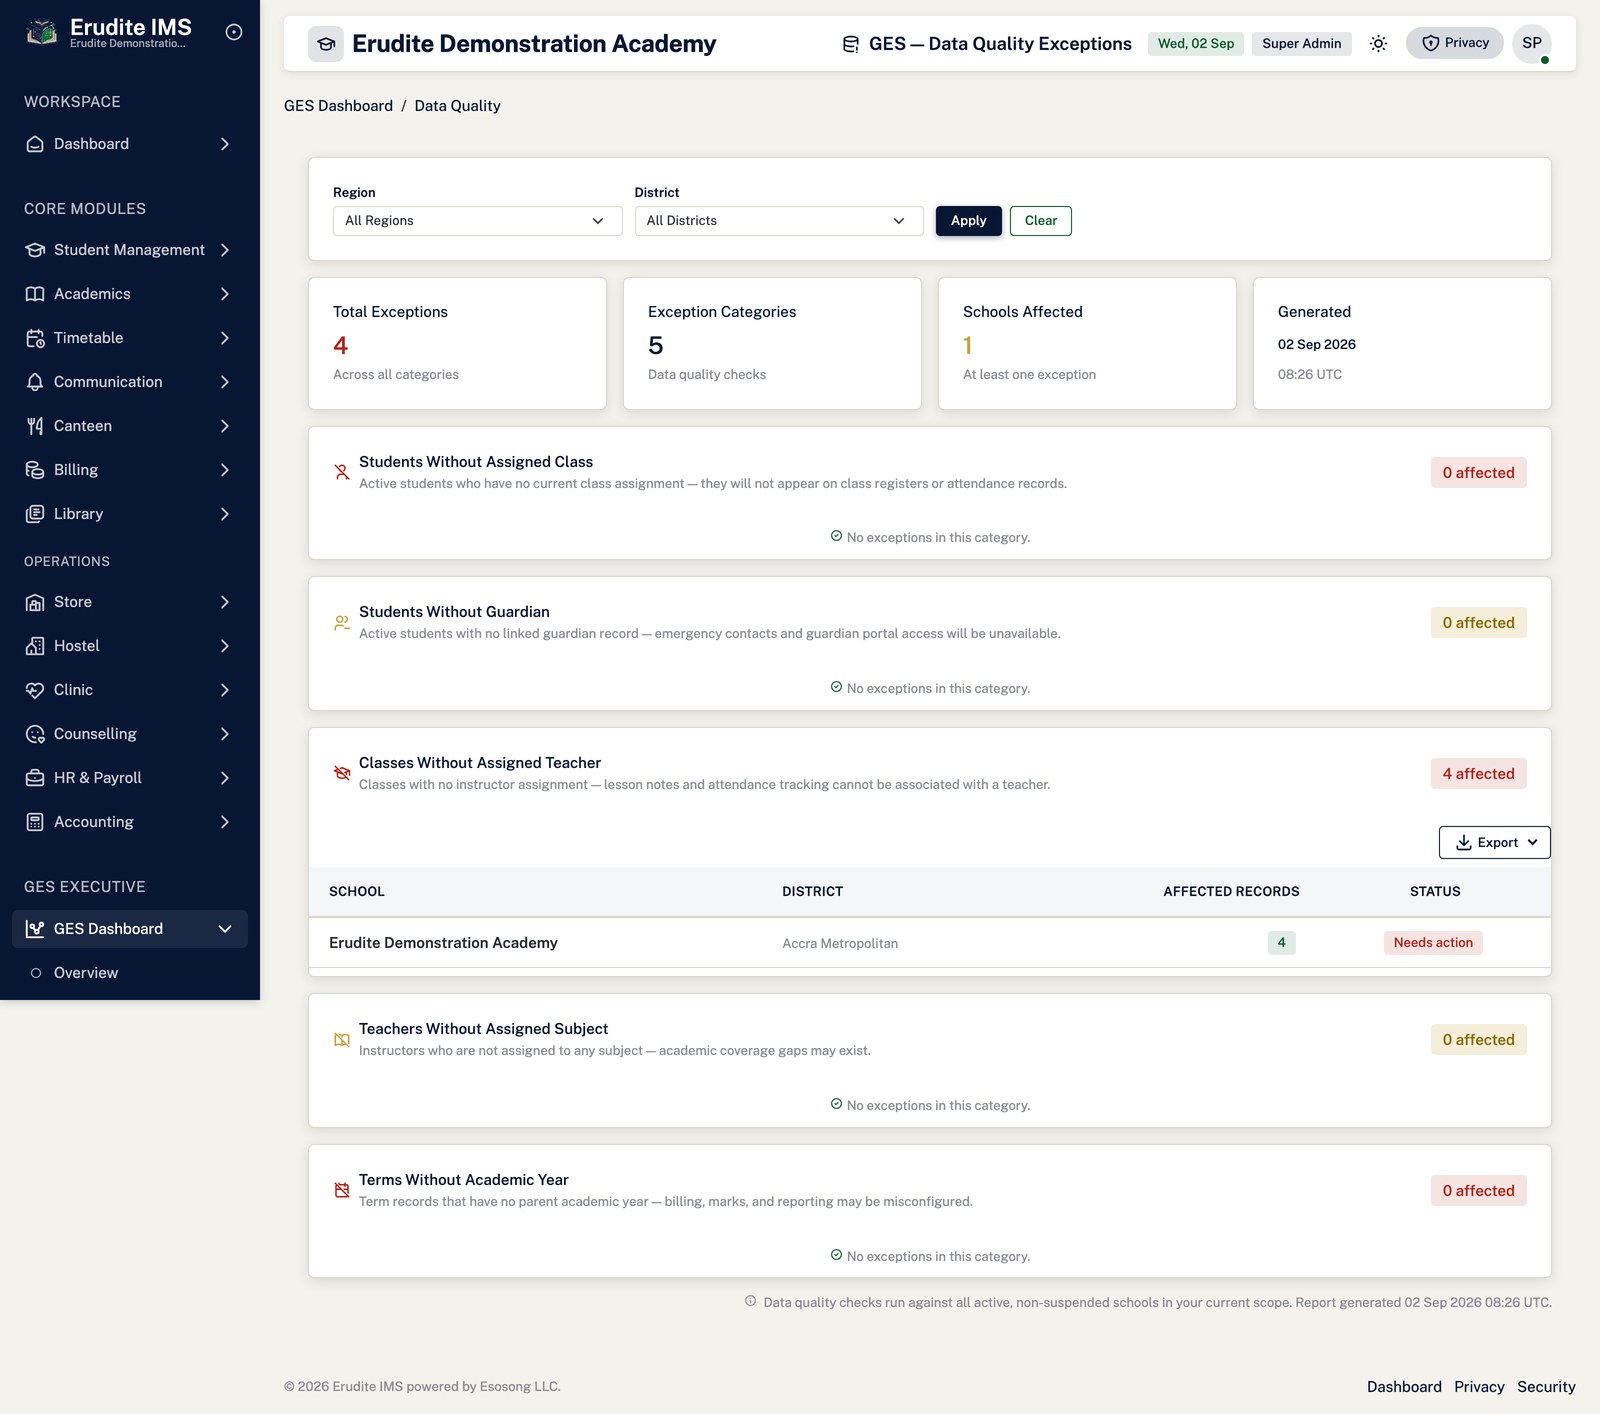Open the footer Security link

tap(1546, 1387)
